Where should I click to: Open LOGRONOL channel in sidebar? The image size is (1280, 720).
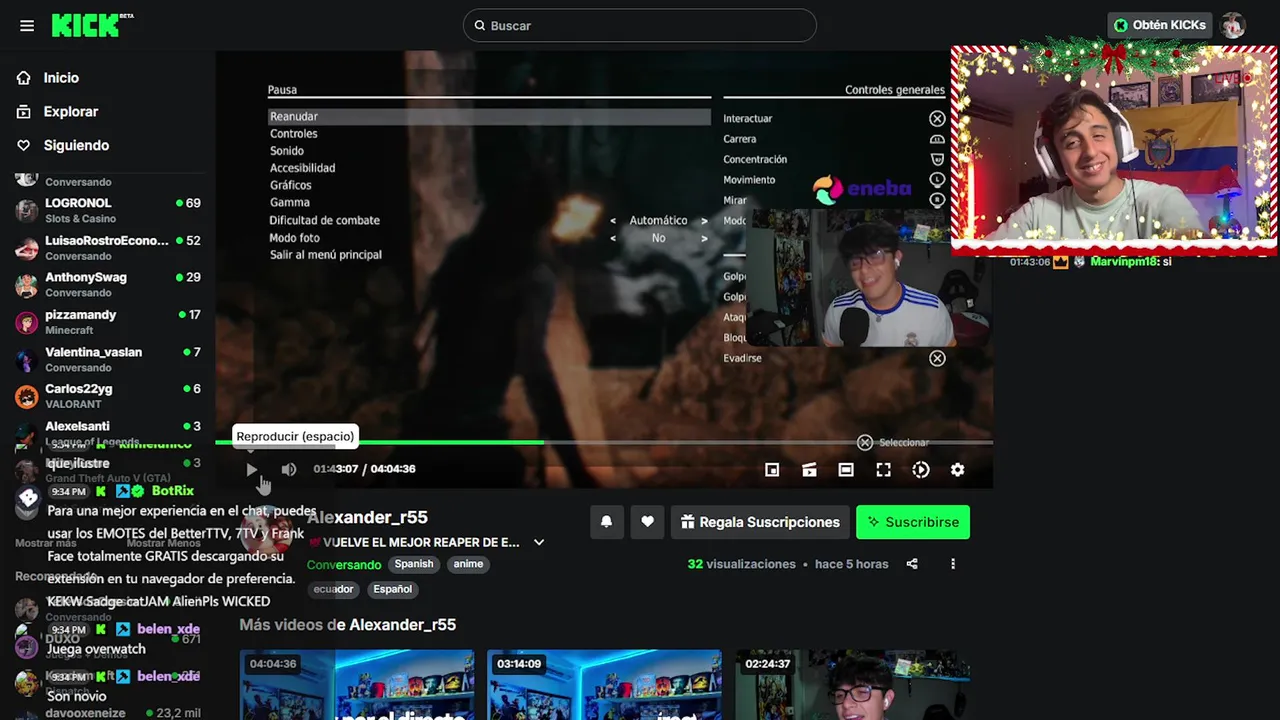108,210
